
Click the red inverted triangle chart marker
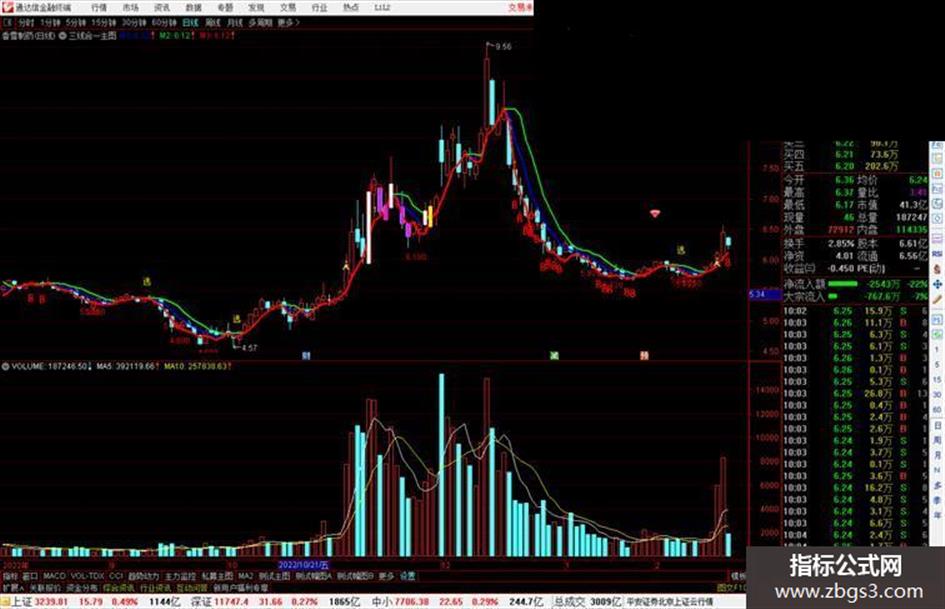pos(655,213)
